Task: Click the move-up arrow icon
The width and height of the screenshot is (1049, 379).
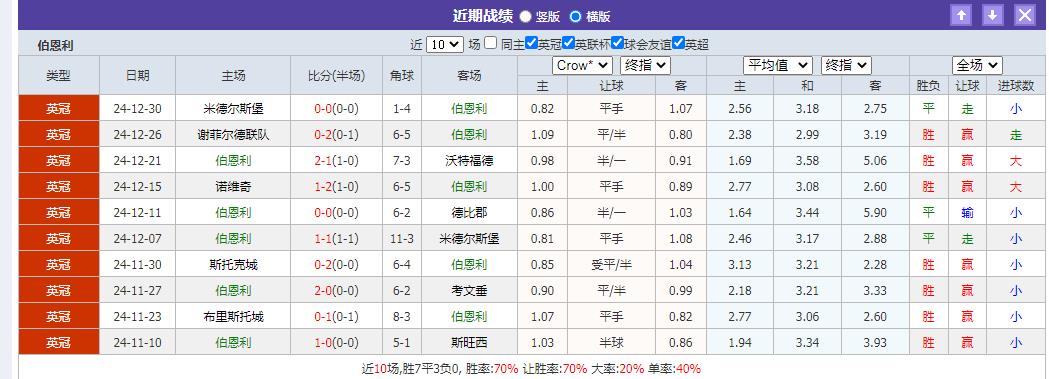Action: pyautogui.click(x=961, y=15)
